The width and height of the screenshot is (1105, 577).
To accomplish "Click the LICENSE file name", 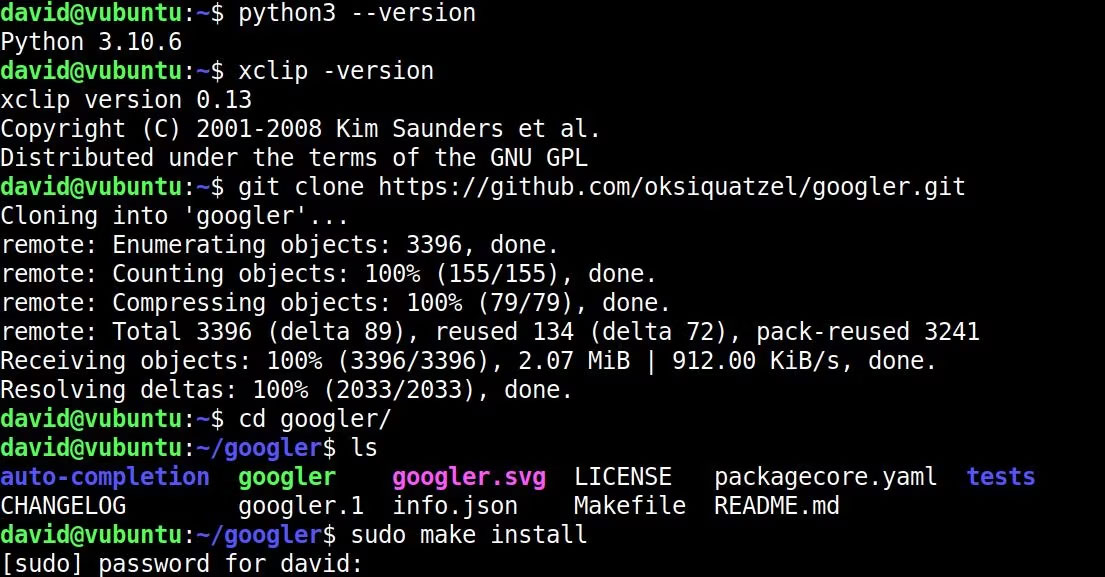I will pos(622,477).
